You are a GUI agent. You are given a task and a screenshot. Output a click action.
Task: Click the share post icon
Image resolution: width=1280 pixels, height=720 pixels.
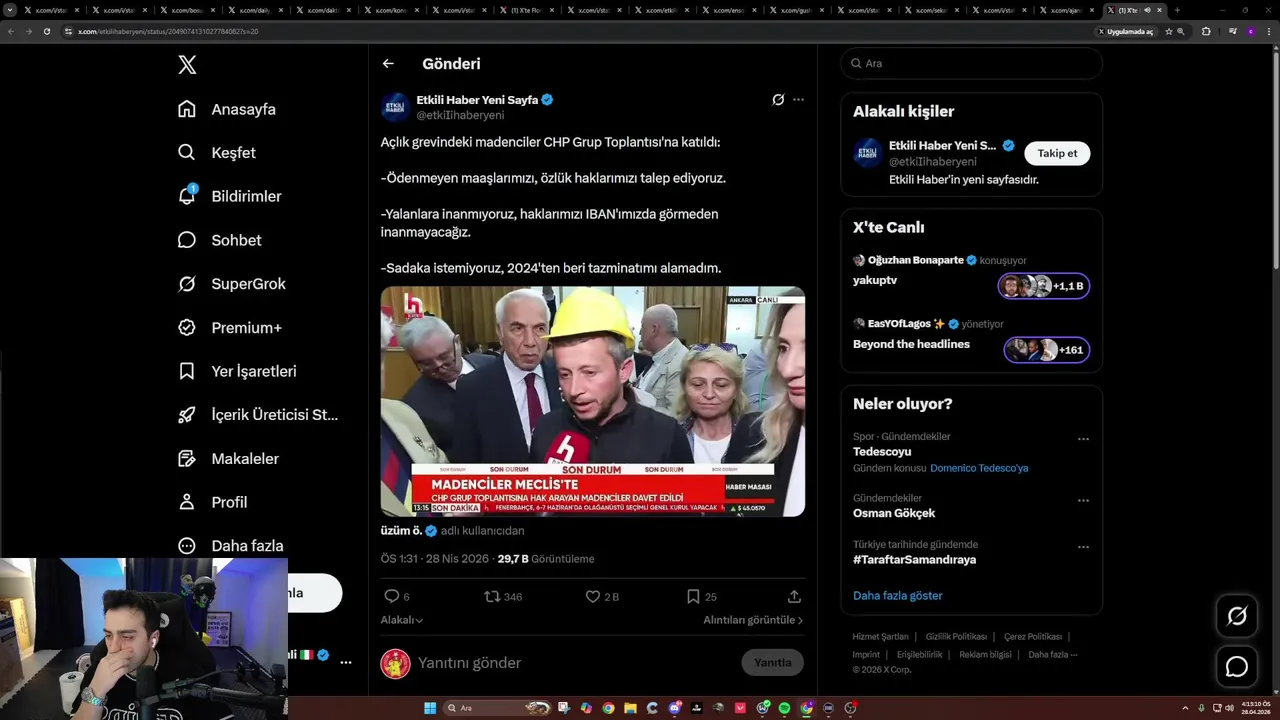pyautogui.click(x=794, y=596)
